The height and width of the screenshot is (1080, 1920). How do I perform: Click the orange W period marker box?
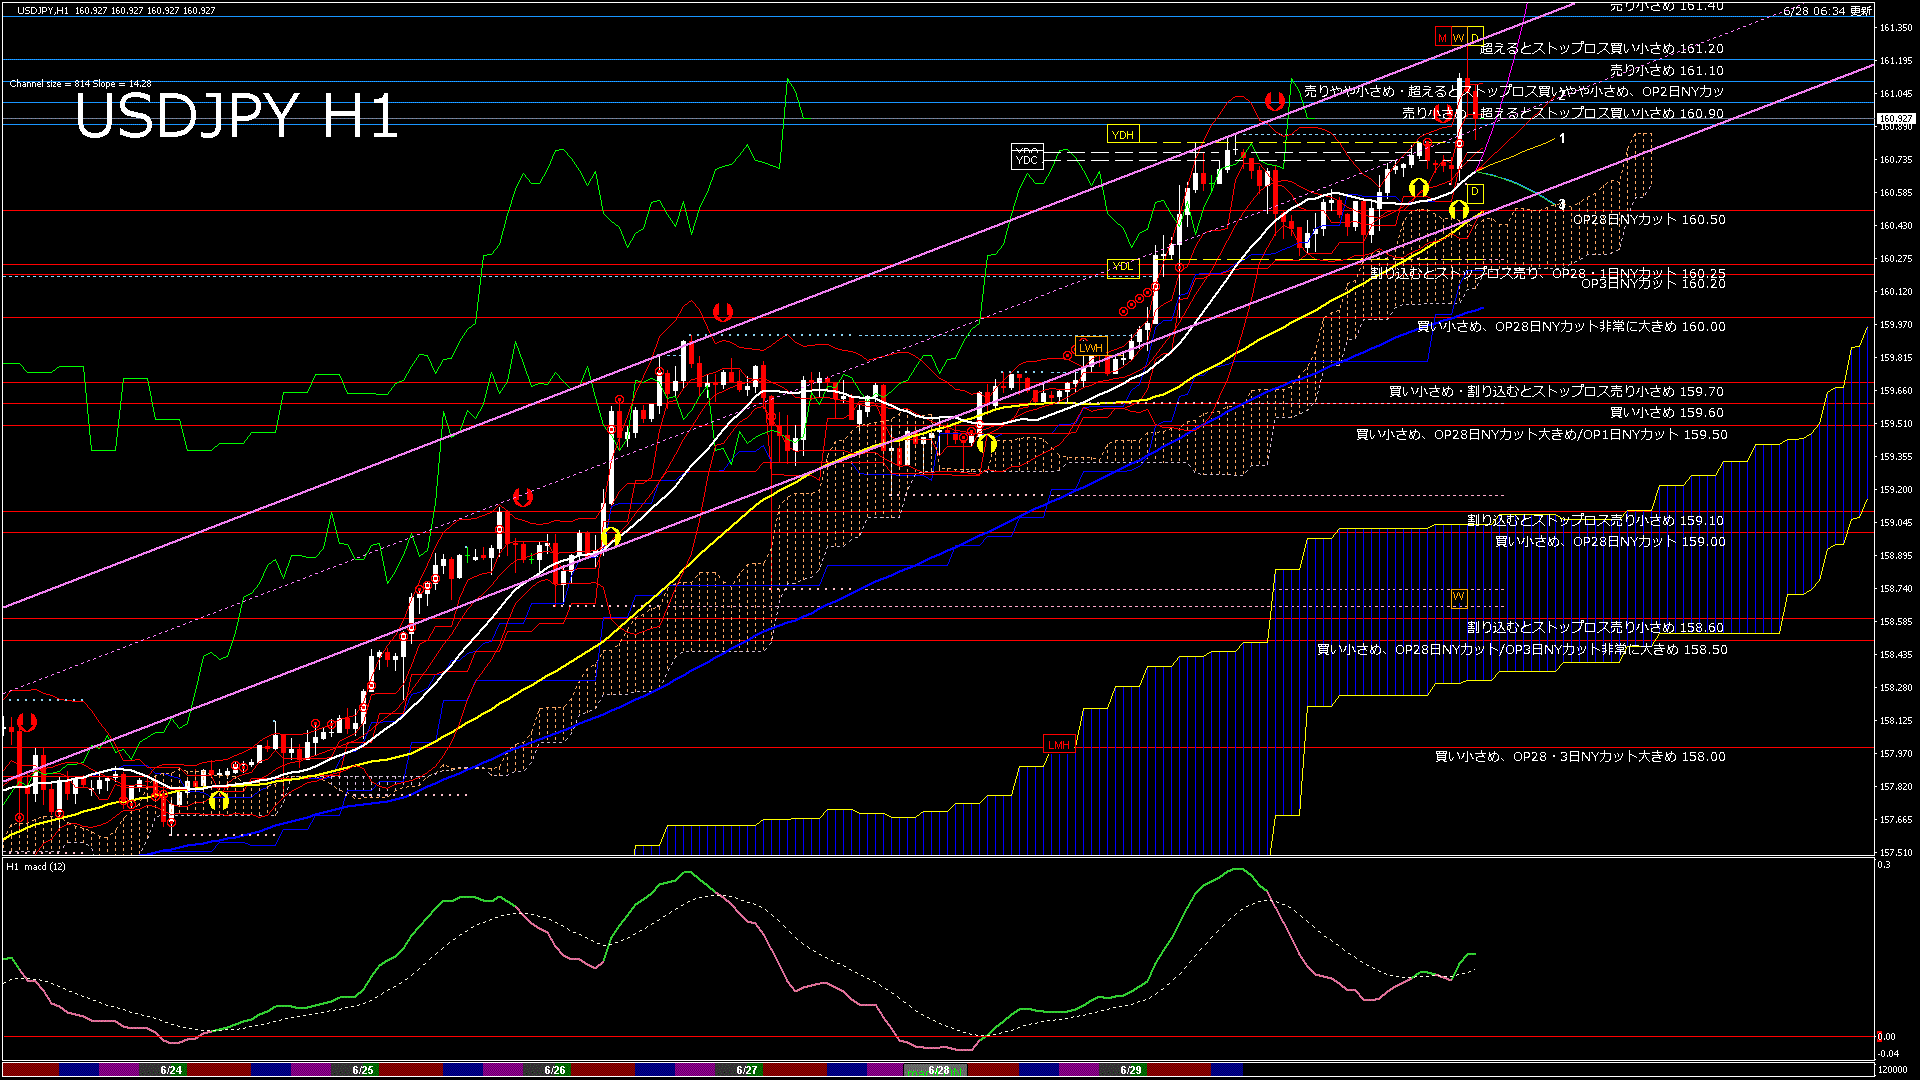(1458, 37)
